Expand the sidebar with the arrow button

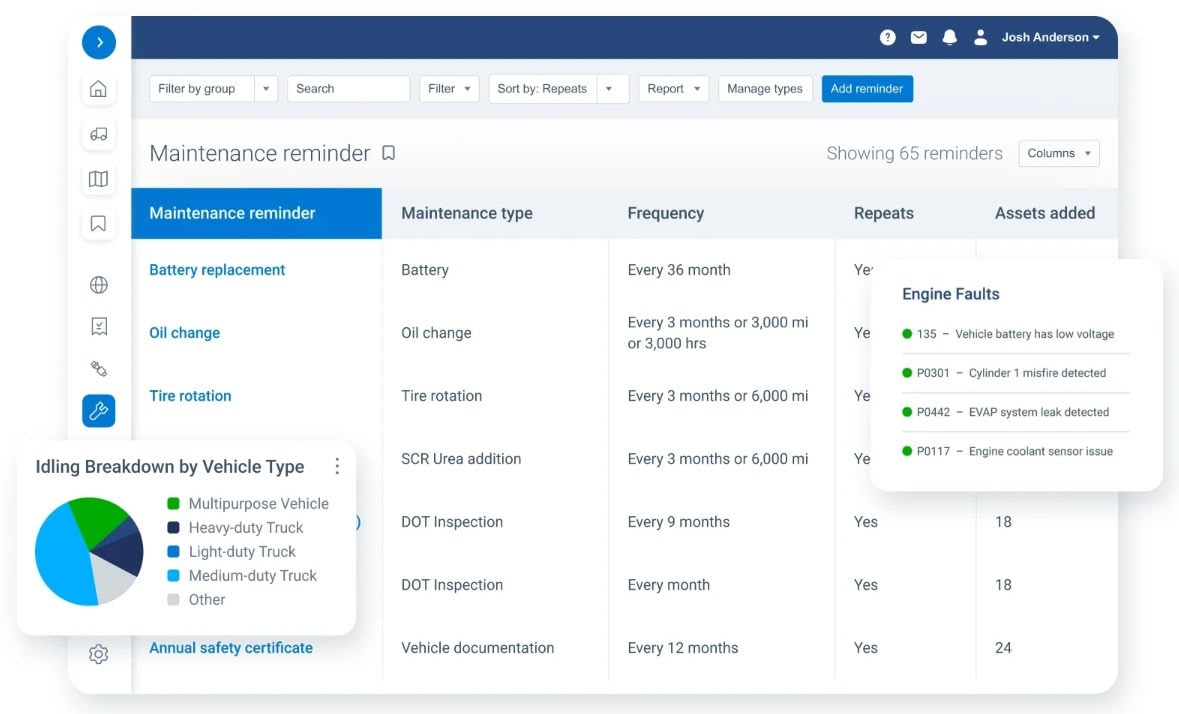[x=99, y=42]
